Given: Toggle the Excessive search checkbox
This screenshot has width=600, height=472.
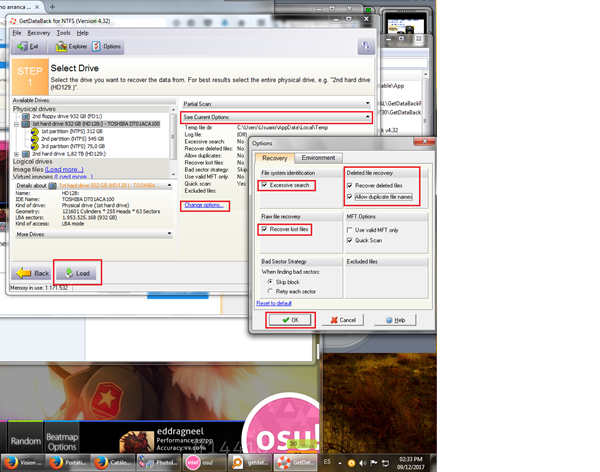Looking at the screenshot, I should click(x=264, y=185).
